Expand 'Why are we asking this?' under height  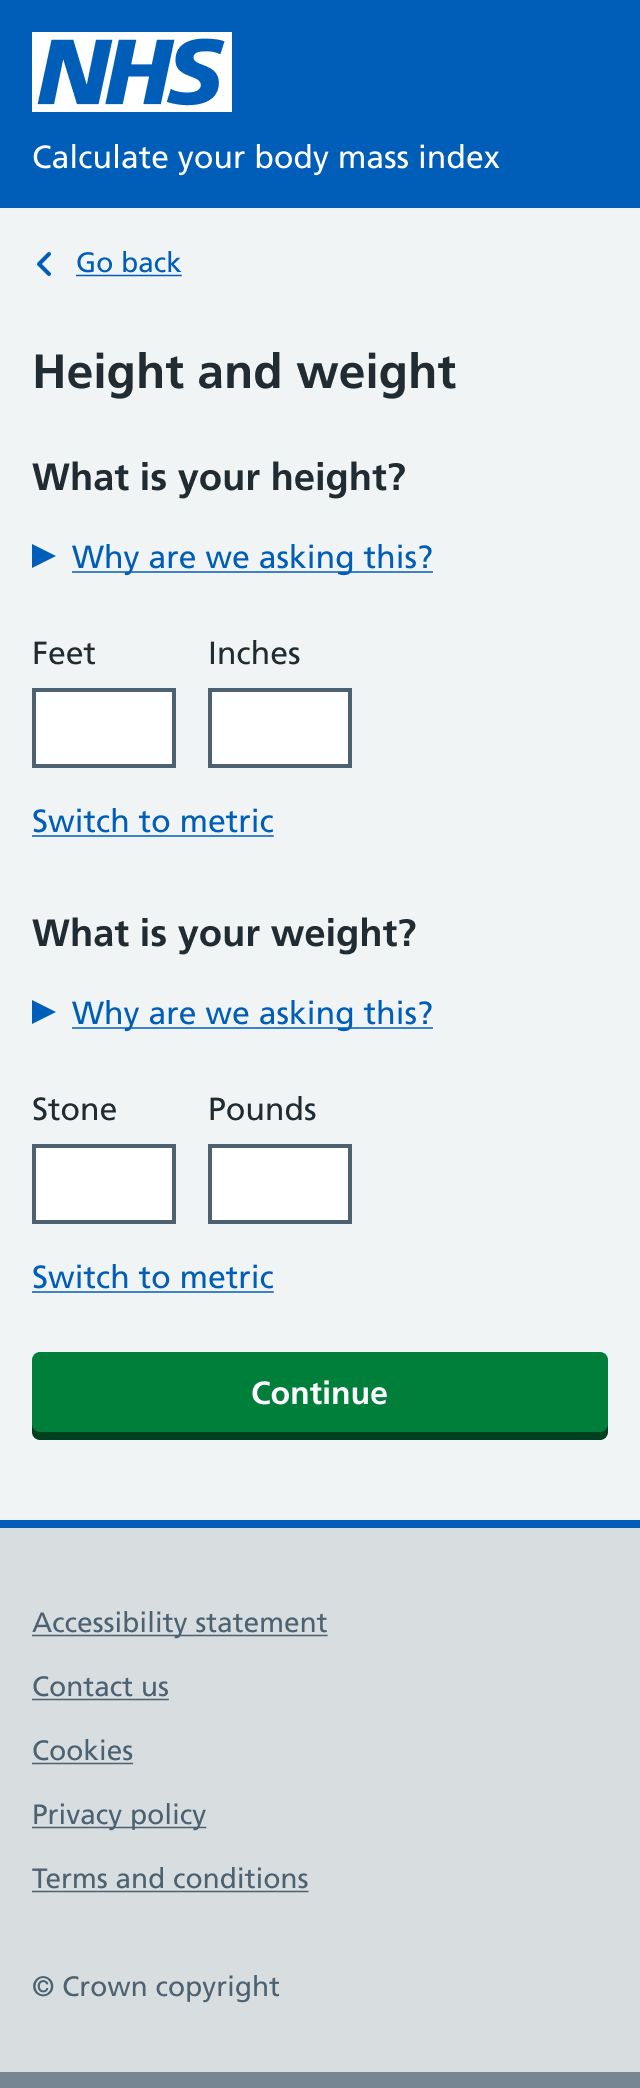[x=251, y=558]
